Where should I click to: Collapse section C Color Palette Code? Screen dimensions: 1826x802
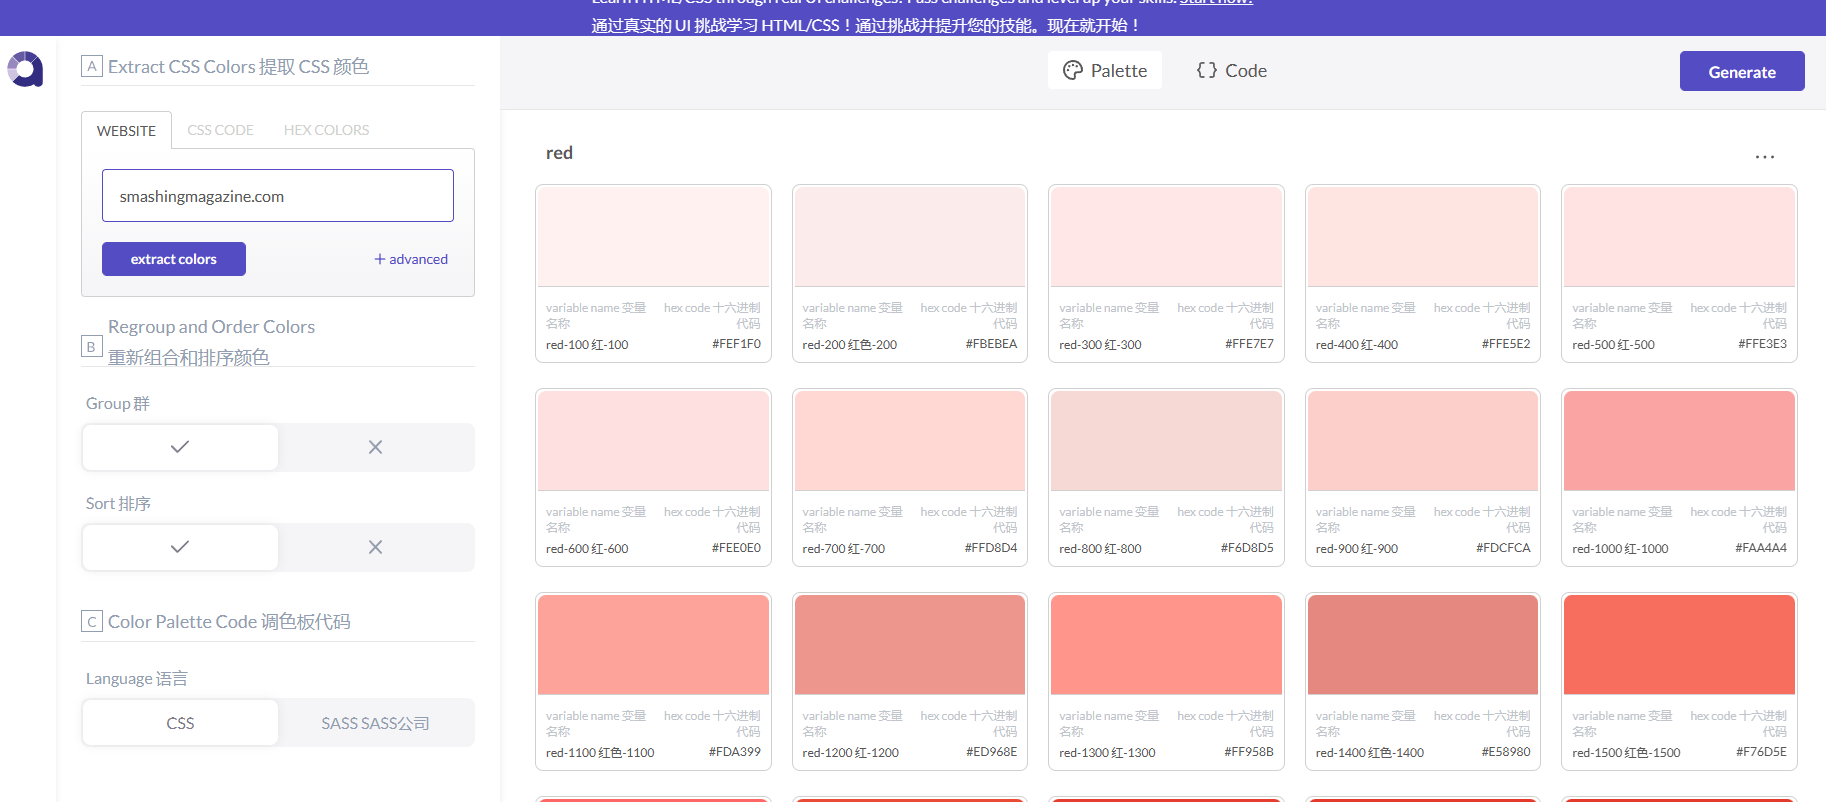click(x=92, y=622)
